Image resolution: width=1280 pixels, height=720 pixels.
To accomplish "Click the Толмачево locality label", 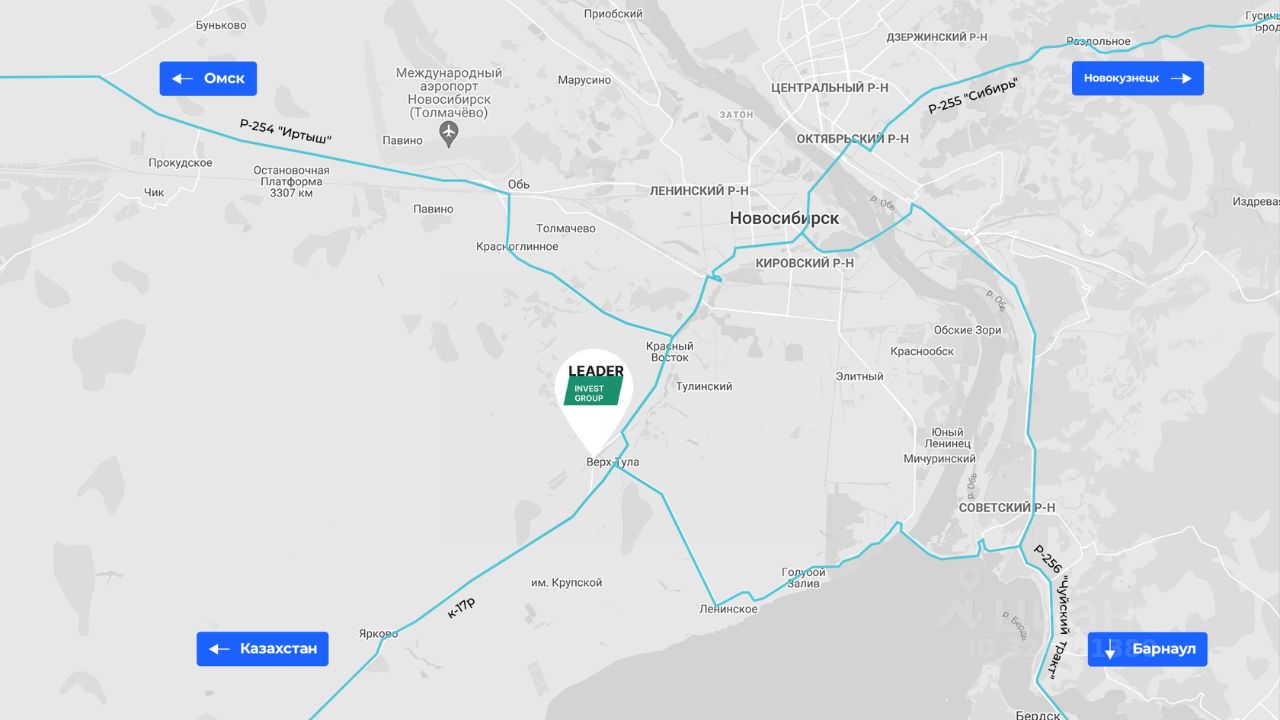I will 566,228.
